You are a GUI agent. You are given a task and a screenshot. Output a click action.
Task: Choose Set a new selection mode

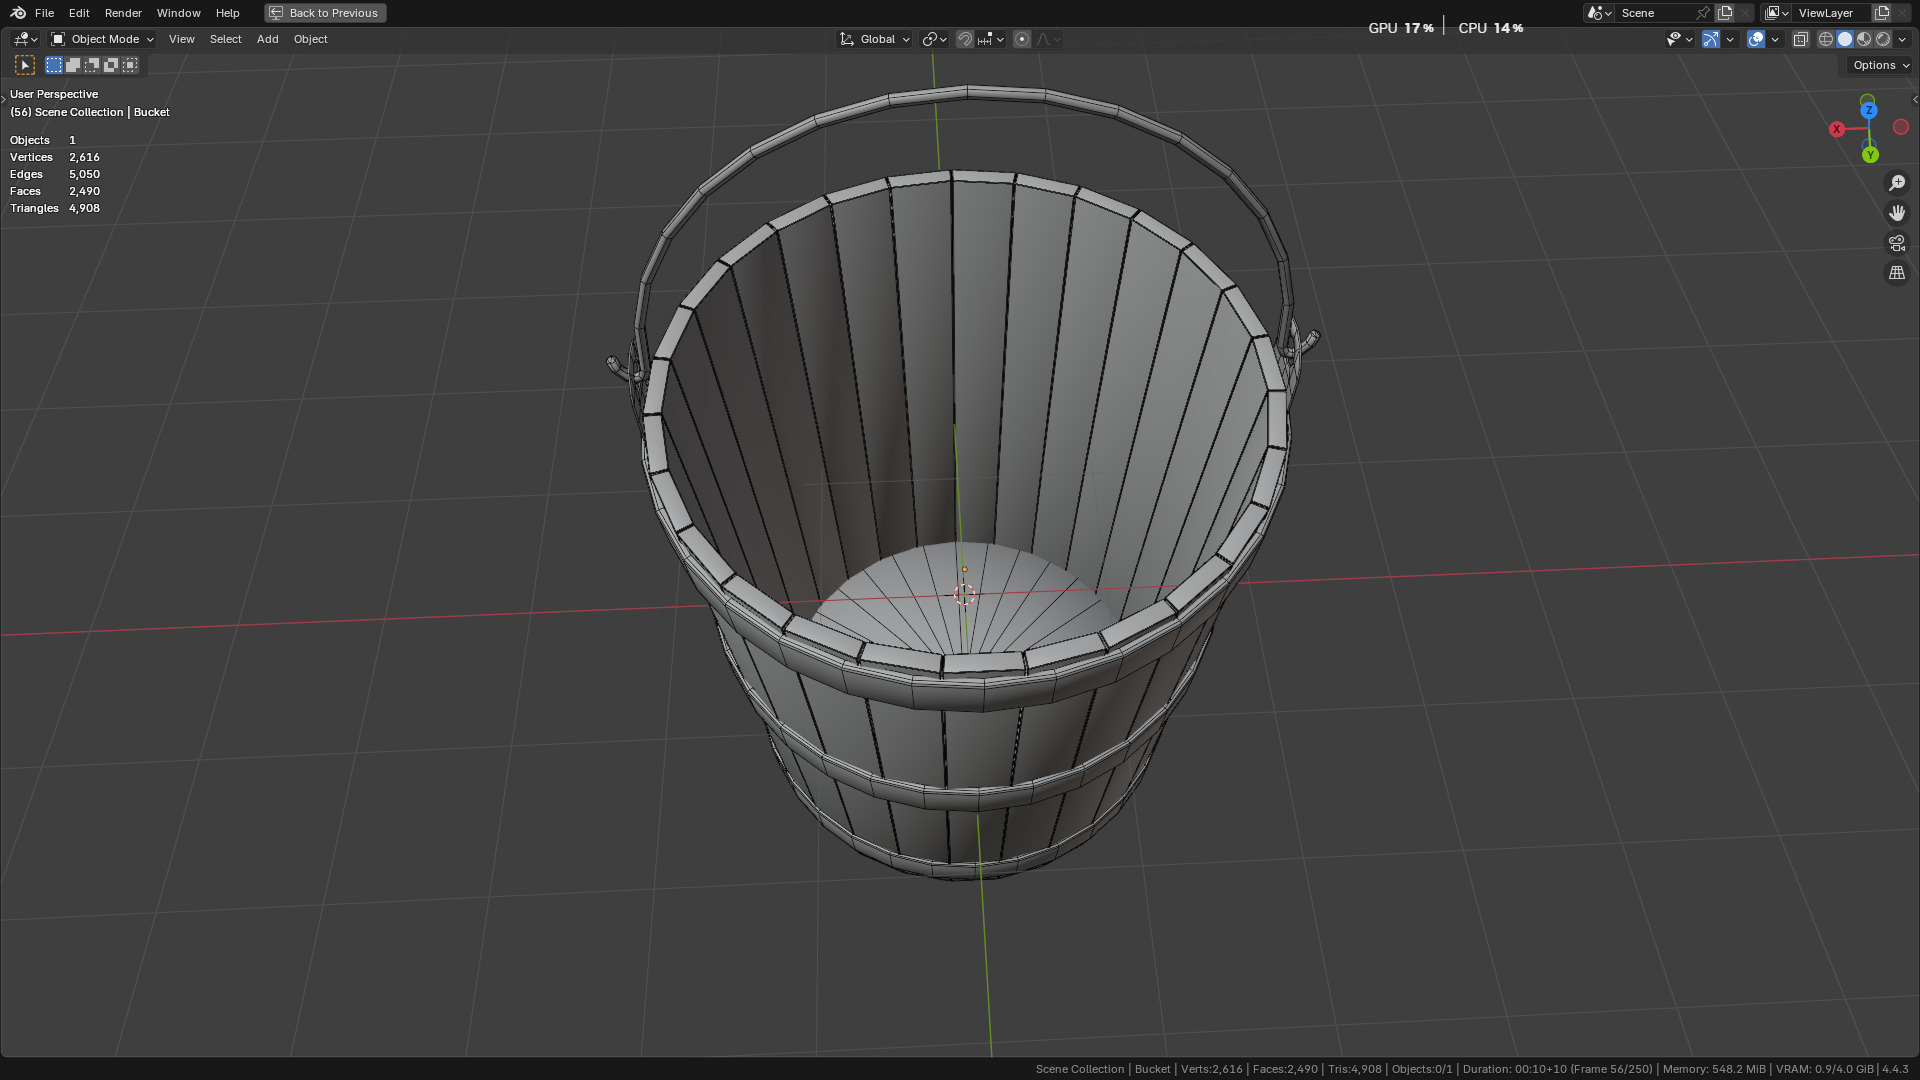(x=54, y=65)
